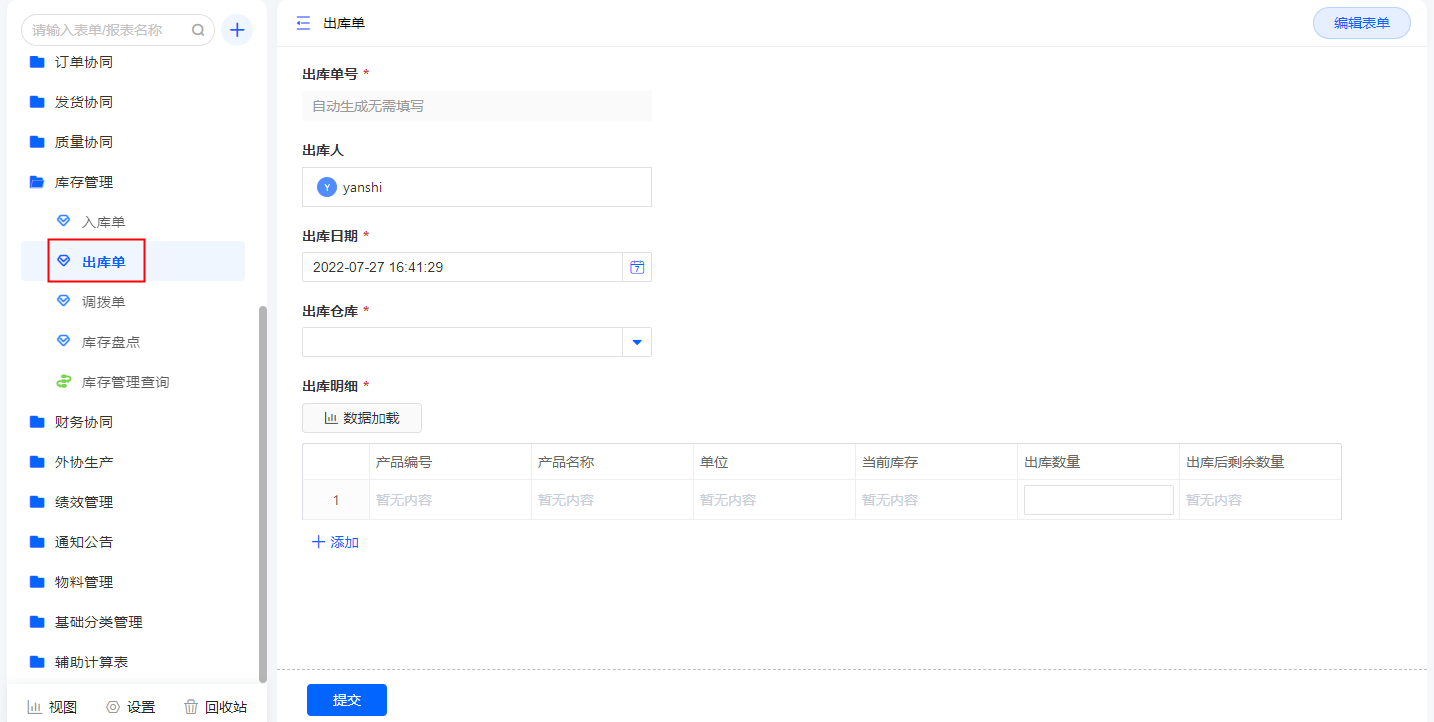This screenshot has height=722, width=1434.
Task: Click the 单位 column header
Action: click(x=774, y=462)
